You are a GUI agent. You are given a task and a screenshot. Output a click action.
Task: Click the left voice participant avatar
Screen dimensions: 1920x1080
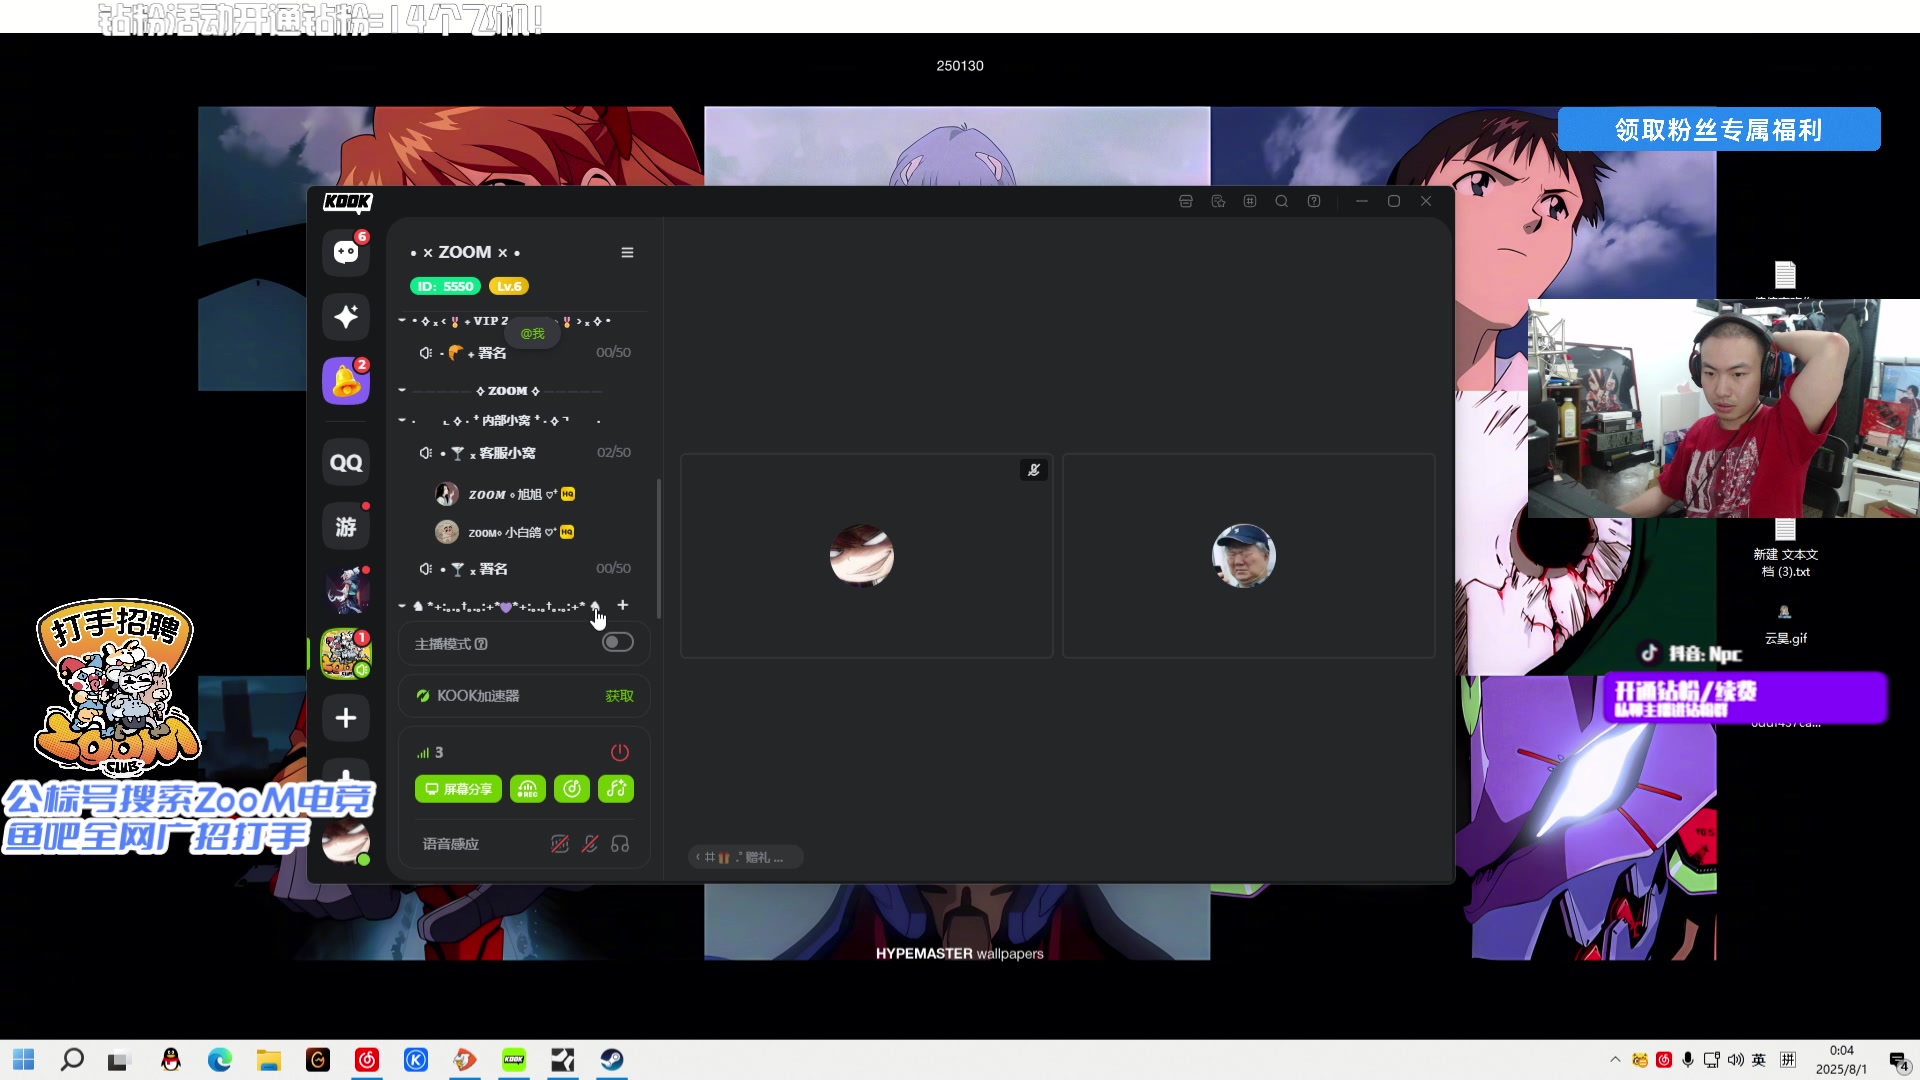[862, 555]
